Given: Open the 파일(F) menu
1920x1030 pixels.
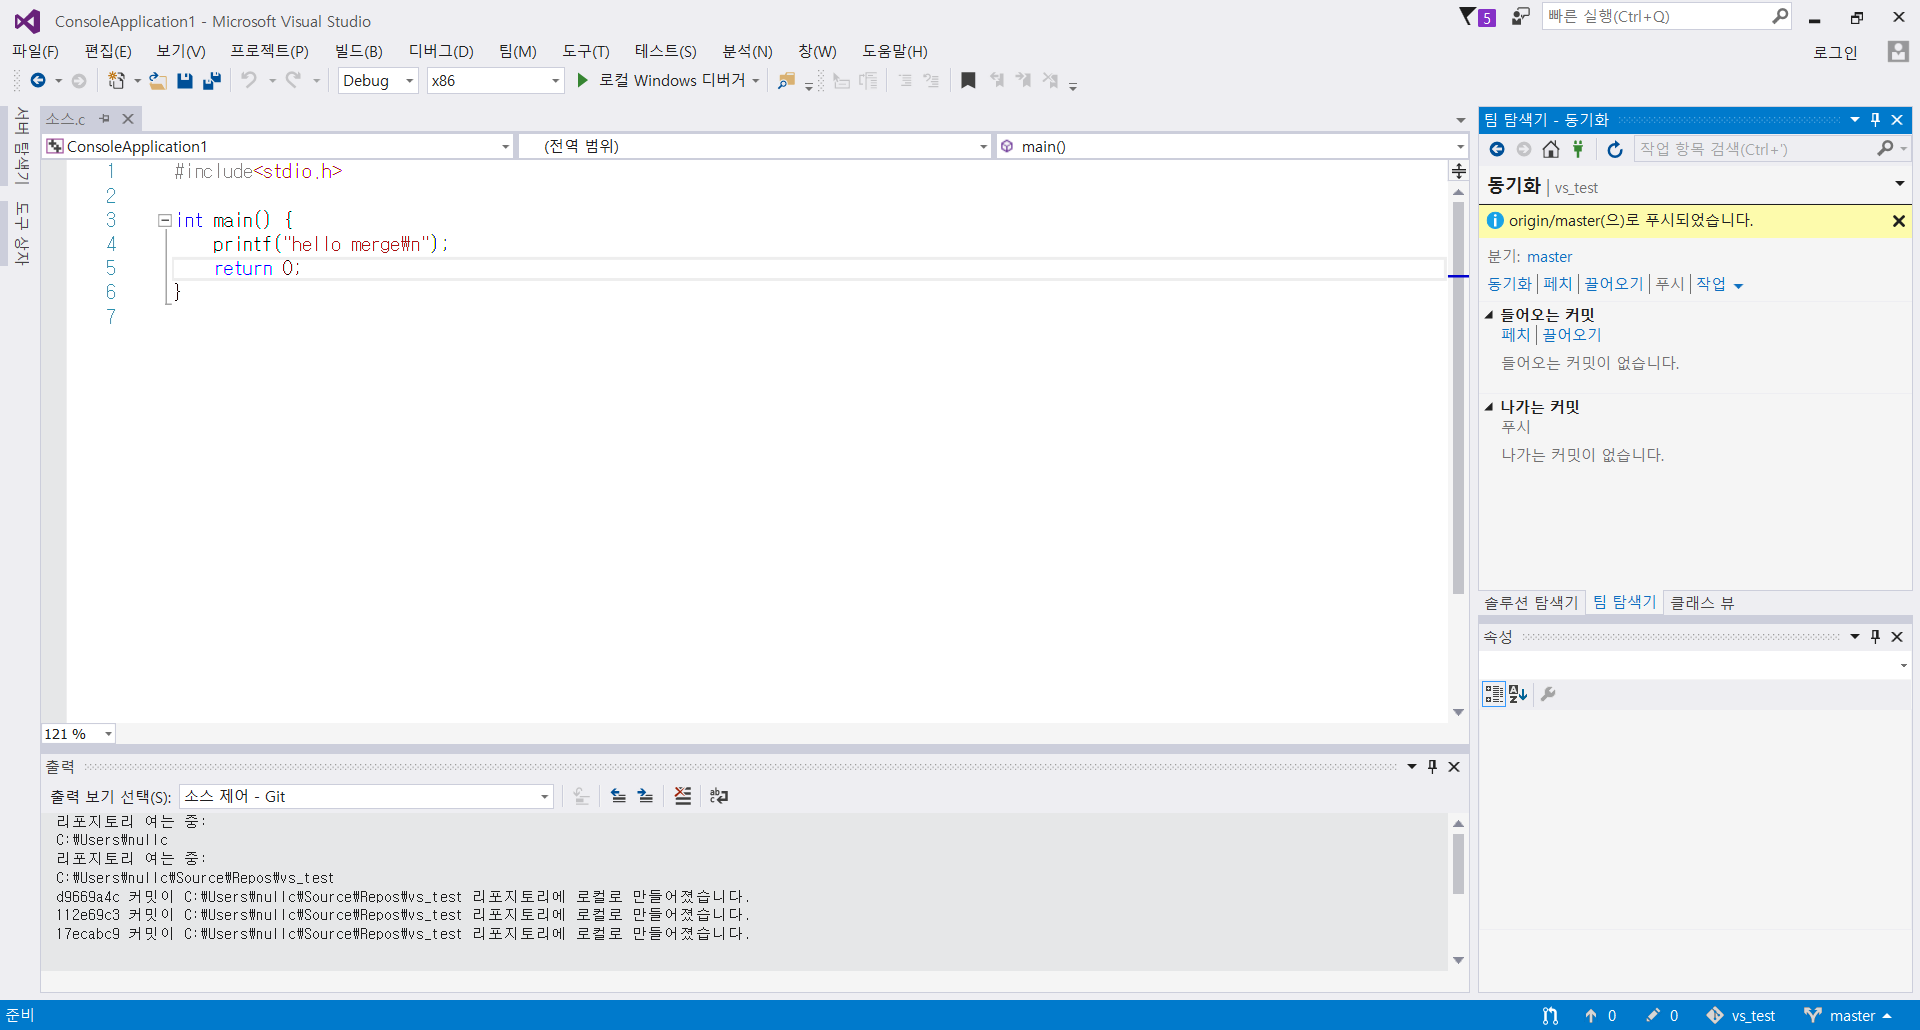Looking at the screenshot, I should pyautogui.click(x=35, y=51).
